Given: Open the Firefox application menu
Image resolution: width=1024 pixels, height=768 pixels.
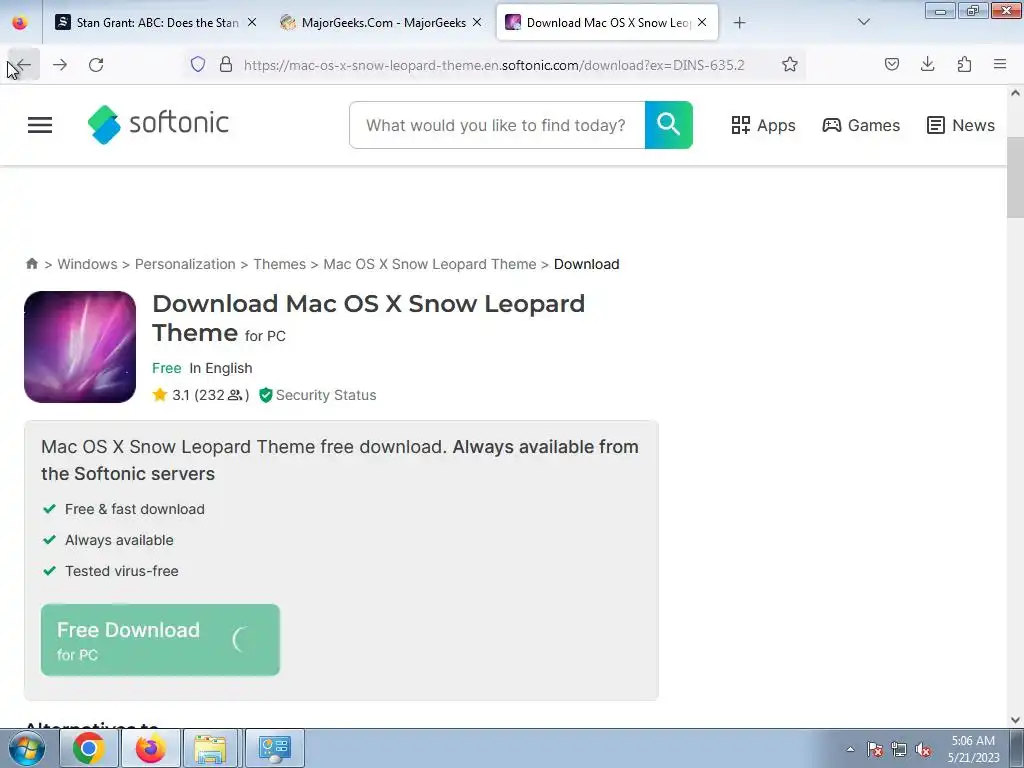Looking at the screenshot, I should pyautogui.click(x=1000, y=64).
